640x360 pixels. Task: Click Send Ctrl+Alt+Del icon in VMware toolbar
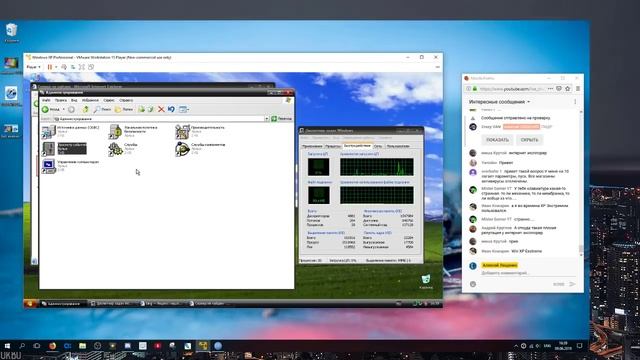click(64, 67)
